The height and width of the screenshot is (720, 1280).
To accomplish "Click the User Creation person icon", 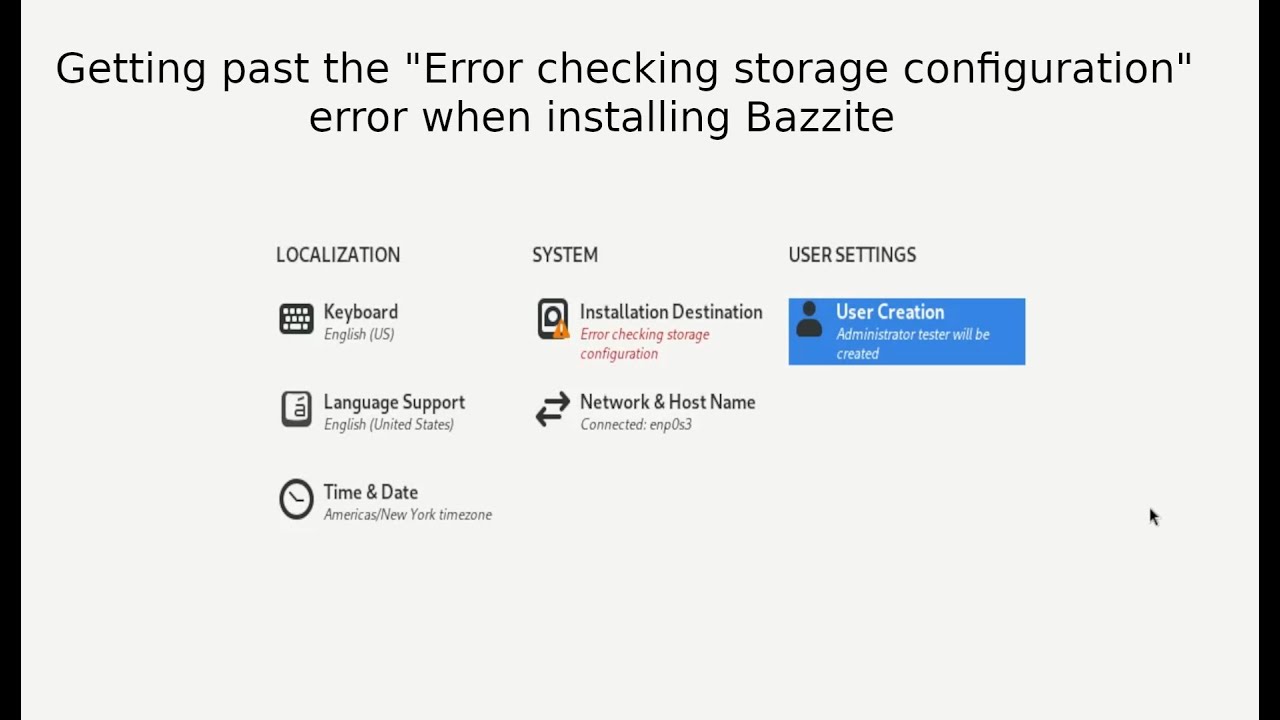I will click(809, 320).
